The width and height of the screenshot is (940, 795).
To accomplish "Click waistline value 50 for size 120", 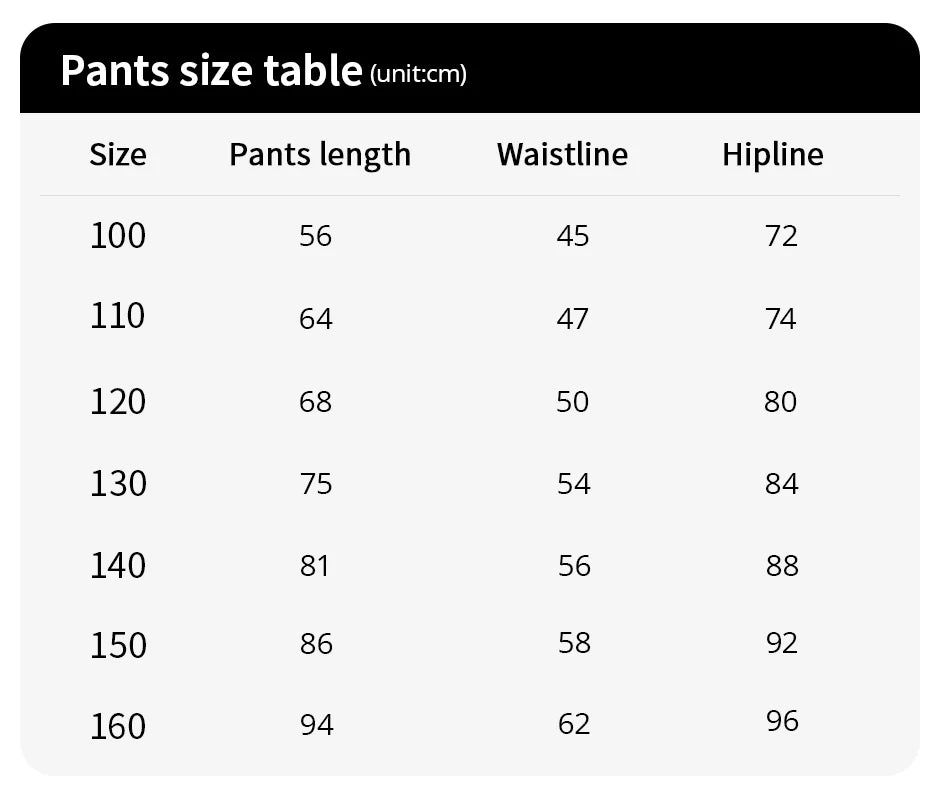I will pos(573,402).
